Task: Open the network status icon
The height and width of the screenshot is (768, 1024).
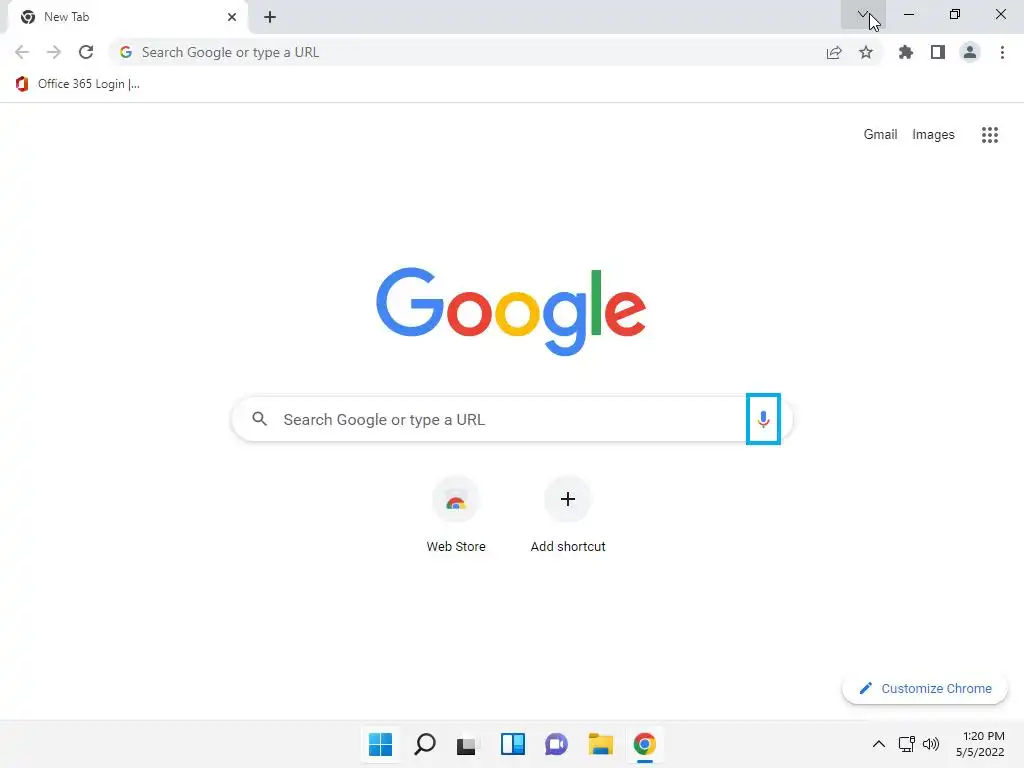Action: pyautogui.click(x=906, y=744)
